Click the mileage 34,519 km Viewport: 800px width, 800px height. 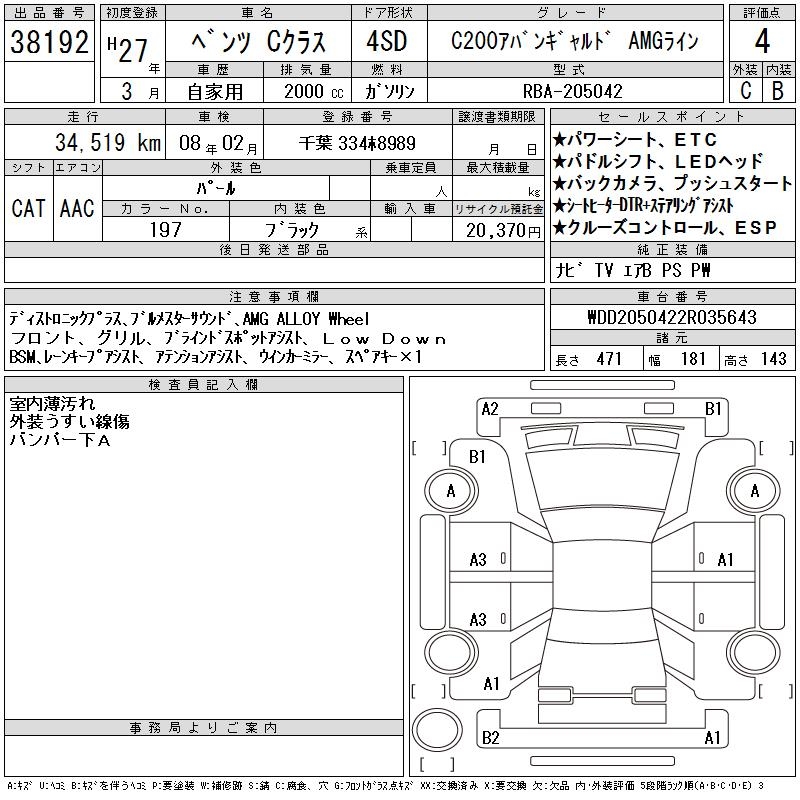click(108, 142)
